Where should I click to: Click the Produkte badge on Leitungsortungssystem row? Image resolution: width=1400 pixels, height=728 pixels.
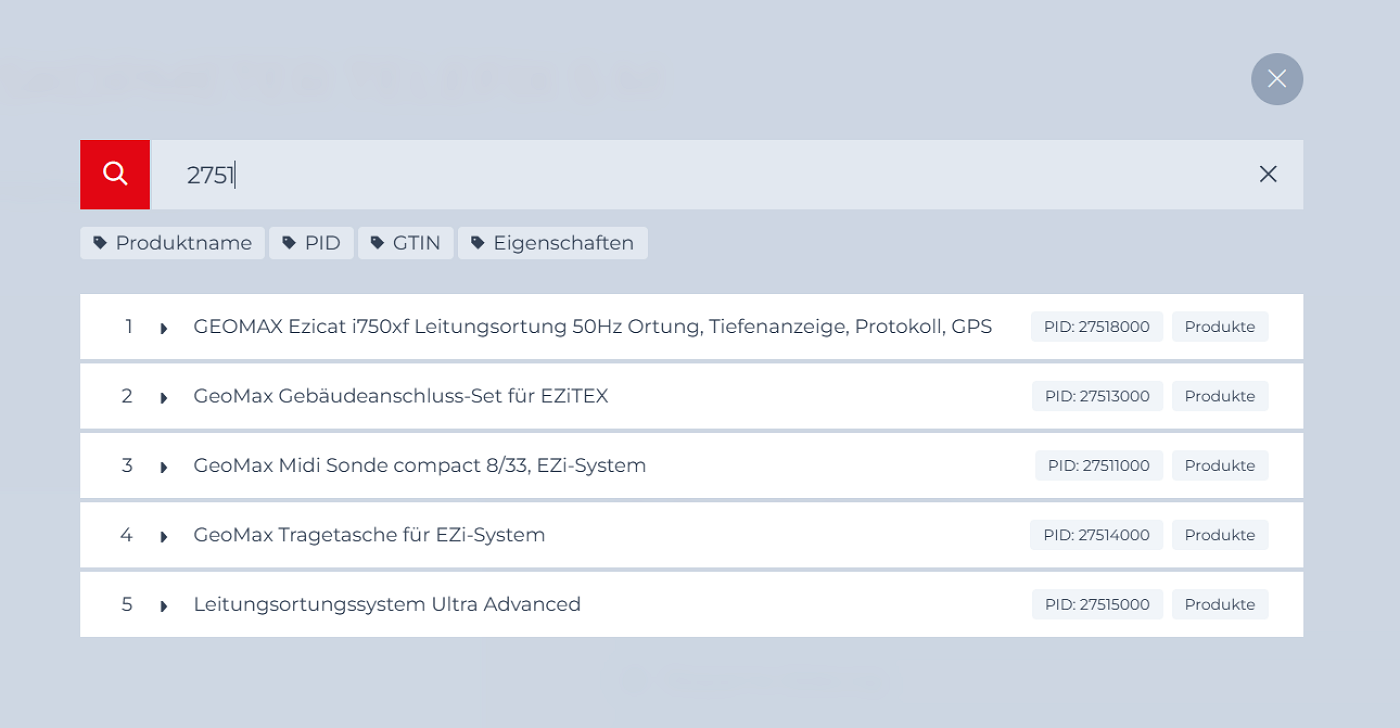point(1219,605)
